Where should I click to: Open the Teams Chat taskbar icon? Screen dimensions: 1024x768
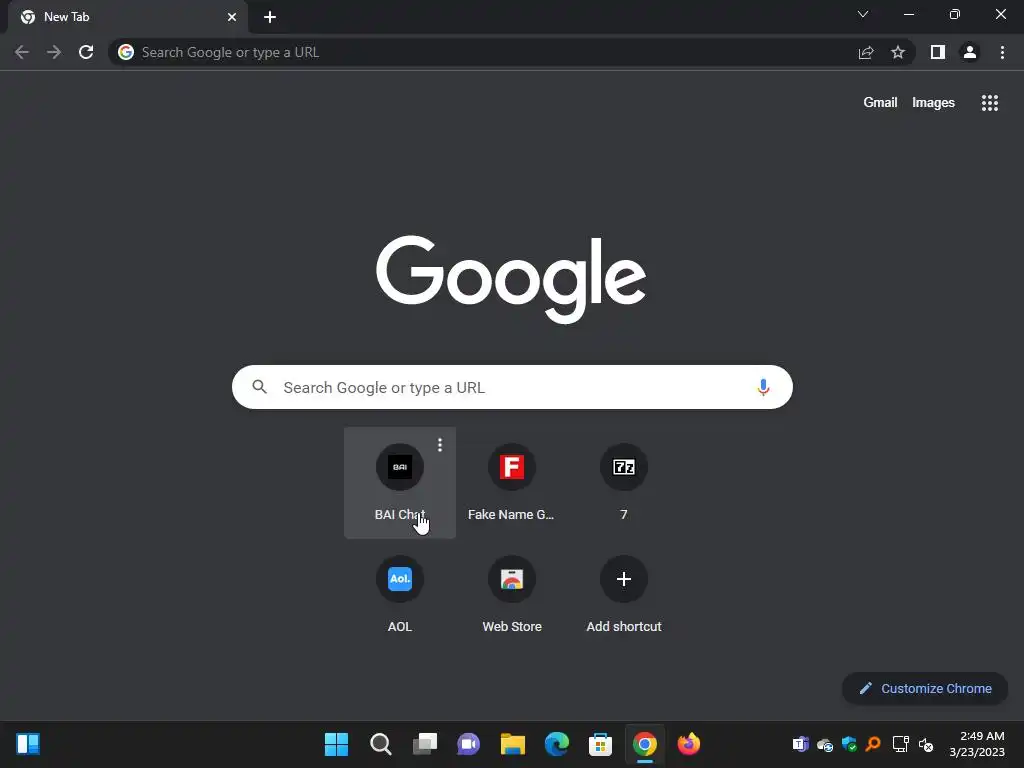click(x=468, y=744)
